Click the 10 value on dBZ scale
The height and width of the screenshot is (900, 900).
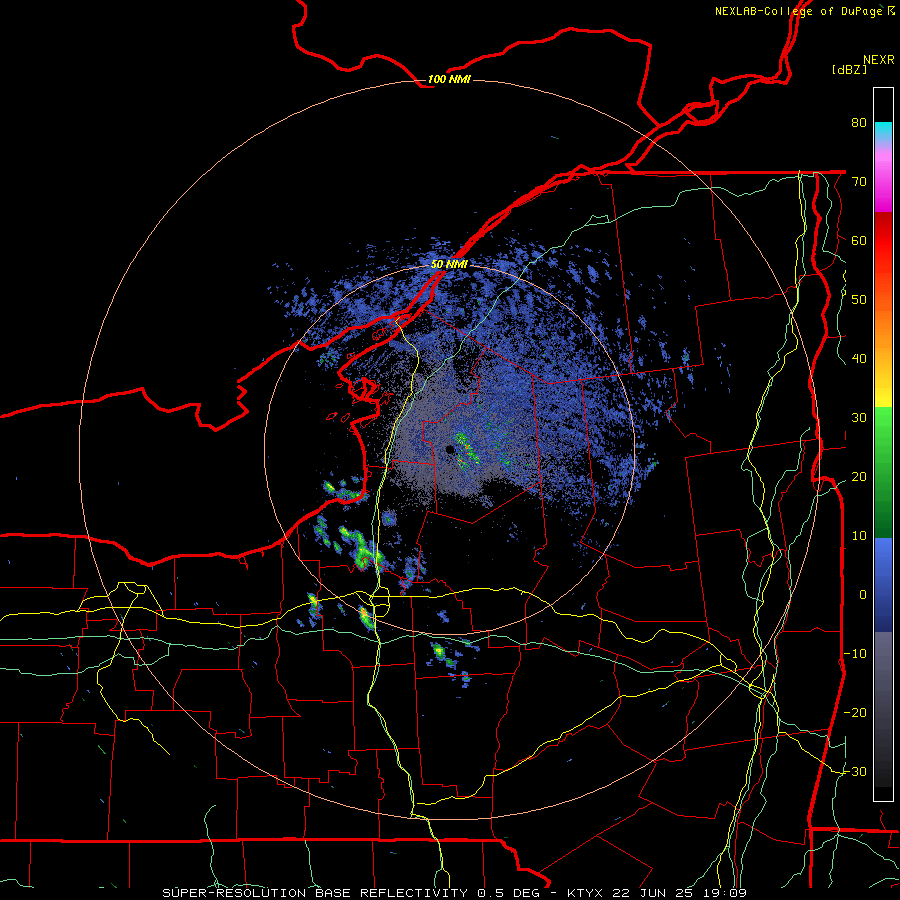[859, 536]
